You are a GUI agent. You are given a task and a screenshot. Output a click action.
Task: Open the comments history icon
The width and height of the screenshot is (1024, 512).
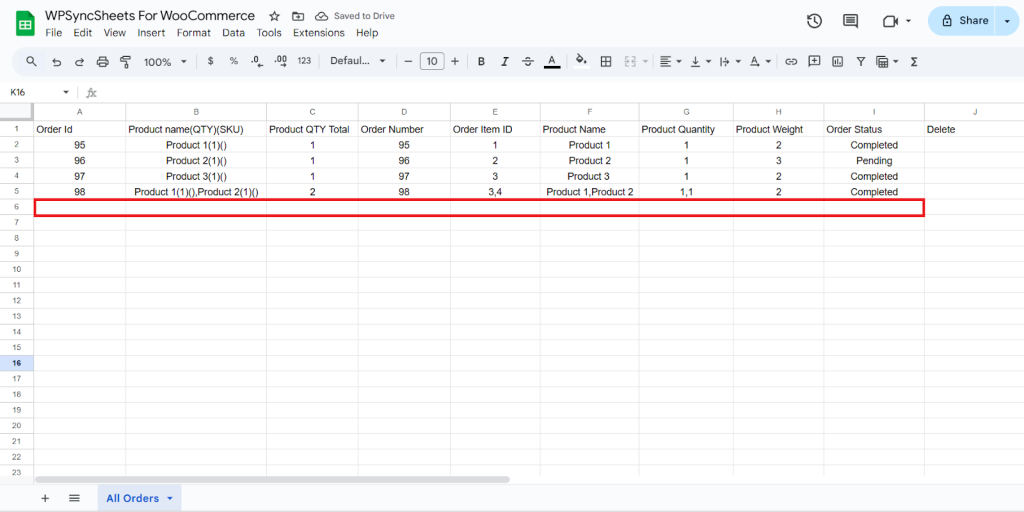(x=850, y=21)
